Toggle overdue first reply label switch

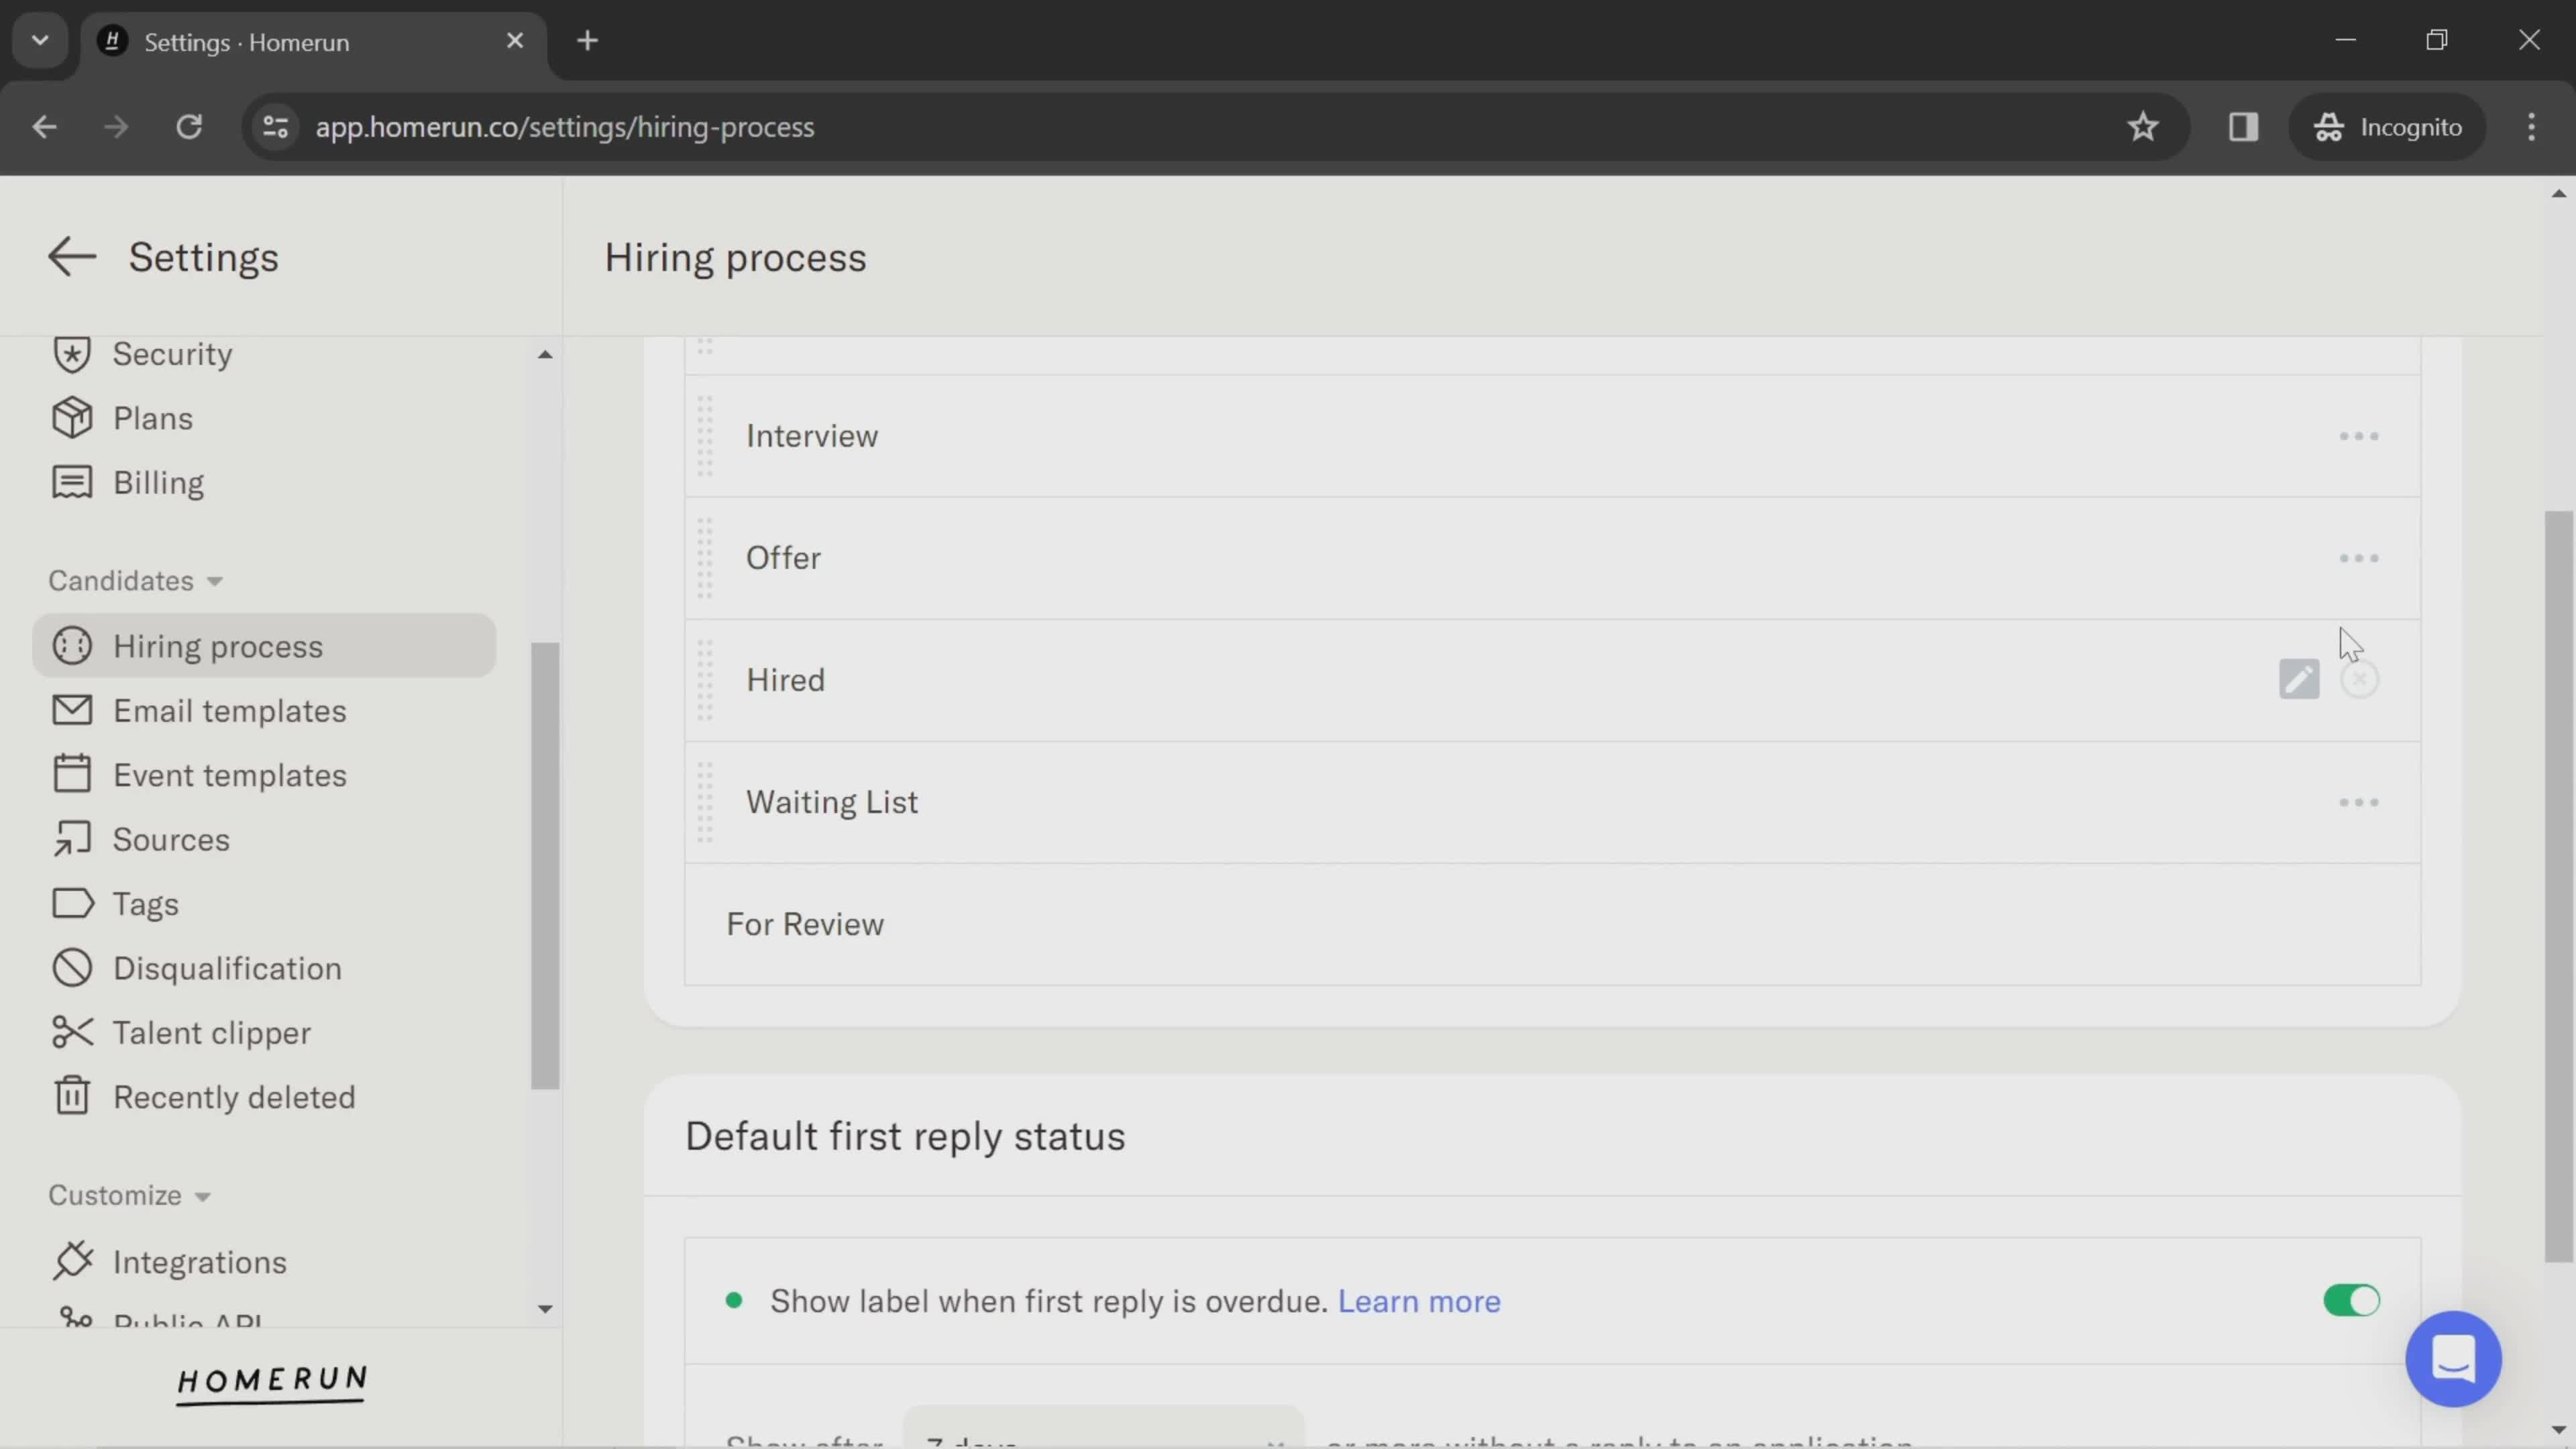click(2351, 1300)
